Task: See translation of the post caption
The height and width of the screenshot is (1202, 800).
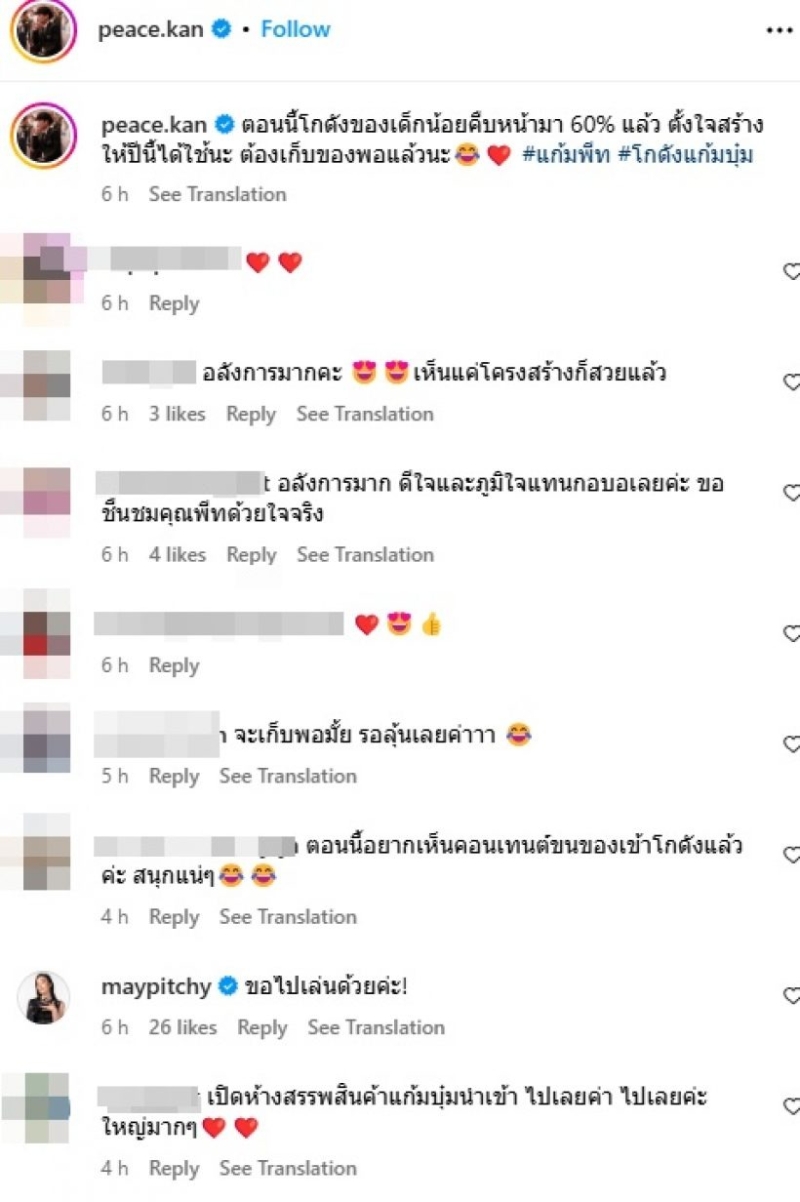Action: tap(217, 194)
